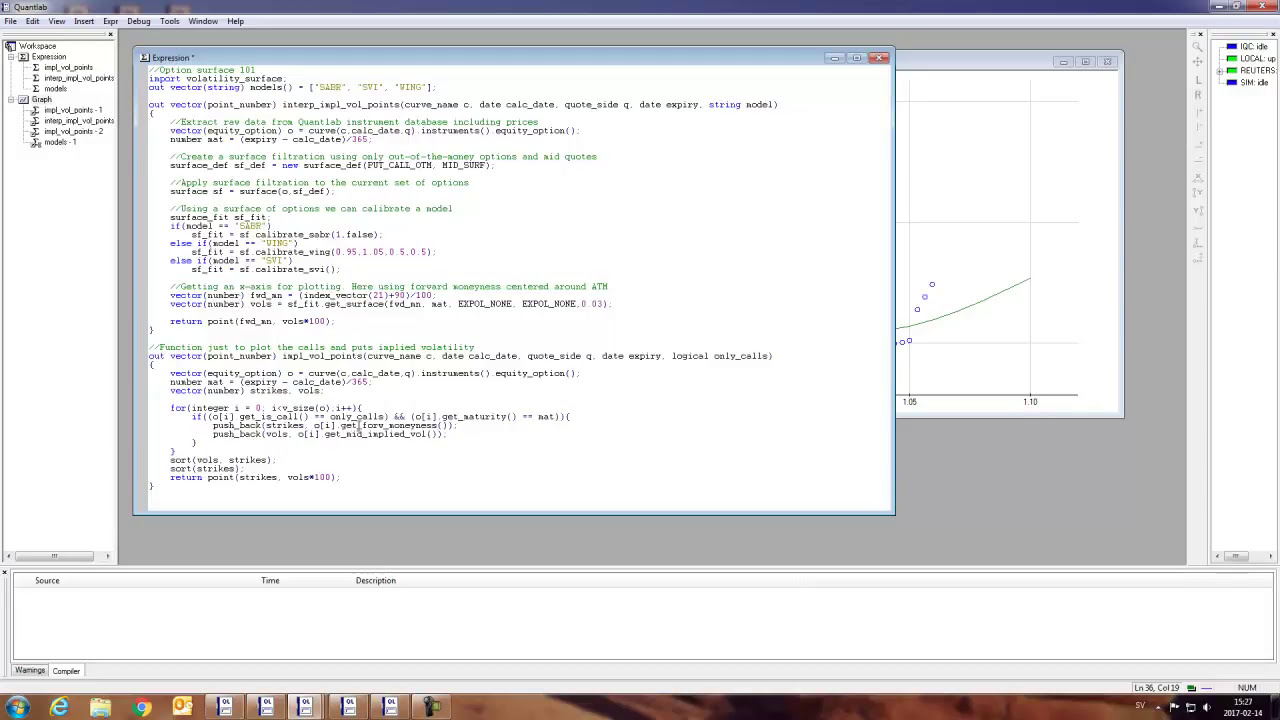Click the Source column header
The width and height of the screenshot is (1280, 720).
(x=47, y=580)
